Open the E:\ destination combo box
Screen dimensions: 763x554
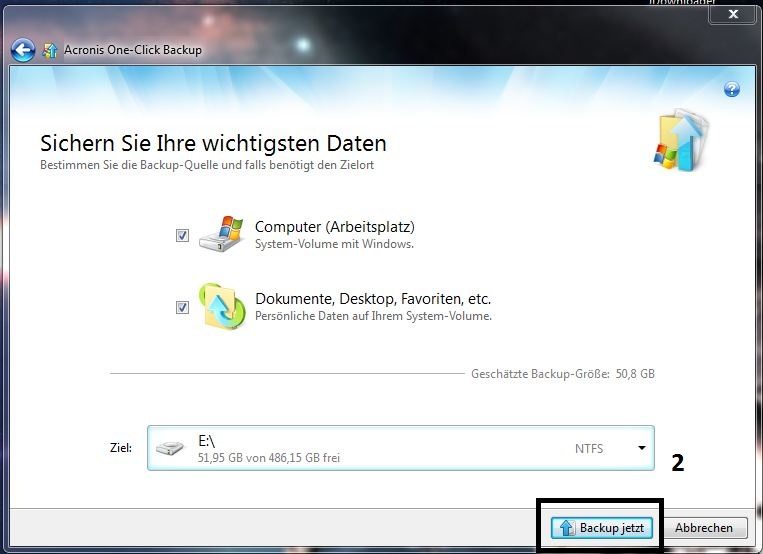[401, 448]
